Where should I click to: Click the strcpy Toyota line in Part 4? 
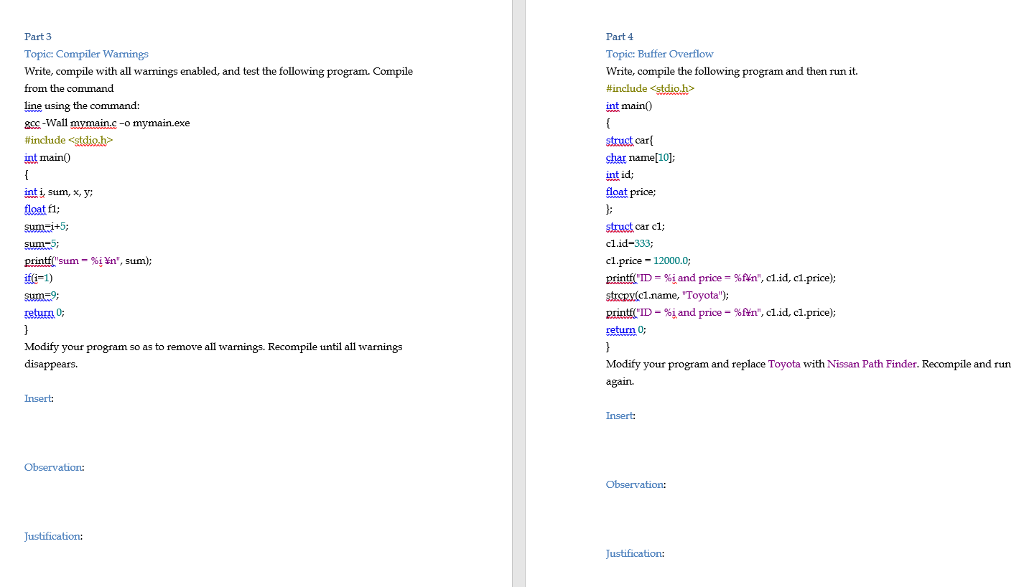(670, 295)
